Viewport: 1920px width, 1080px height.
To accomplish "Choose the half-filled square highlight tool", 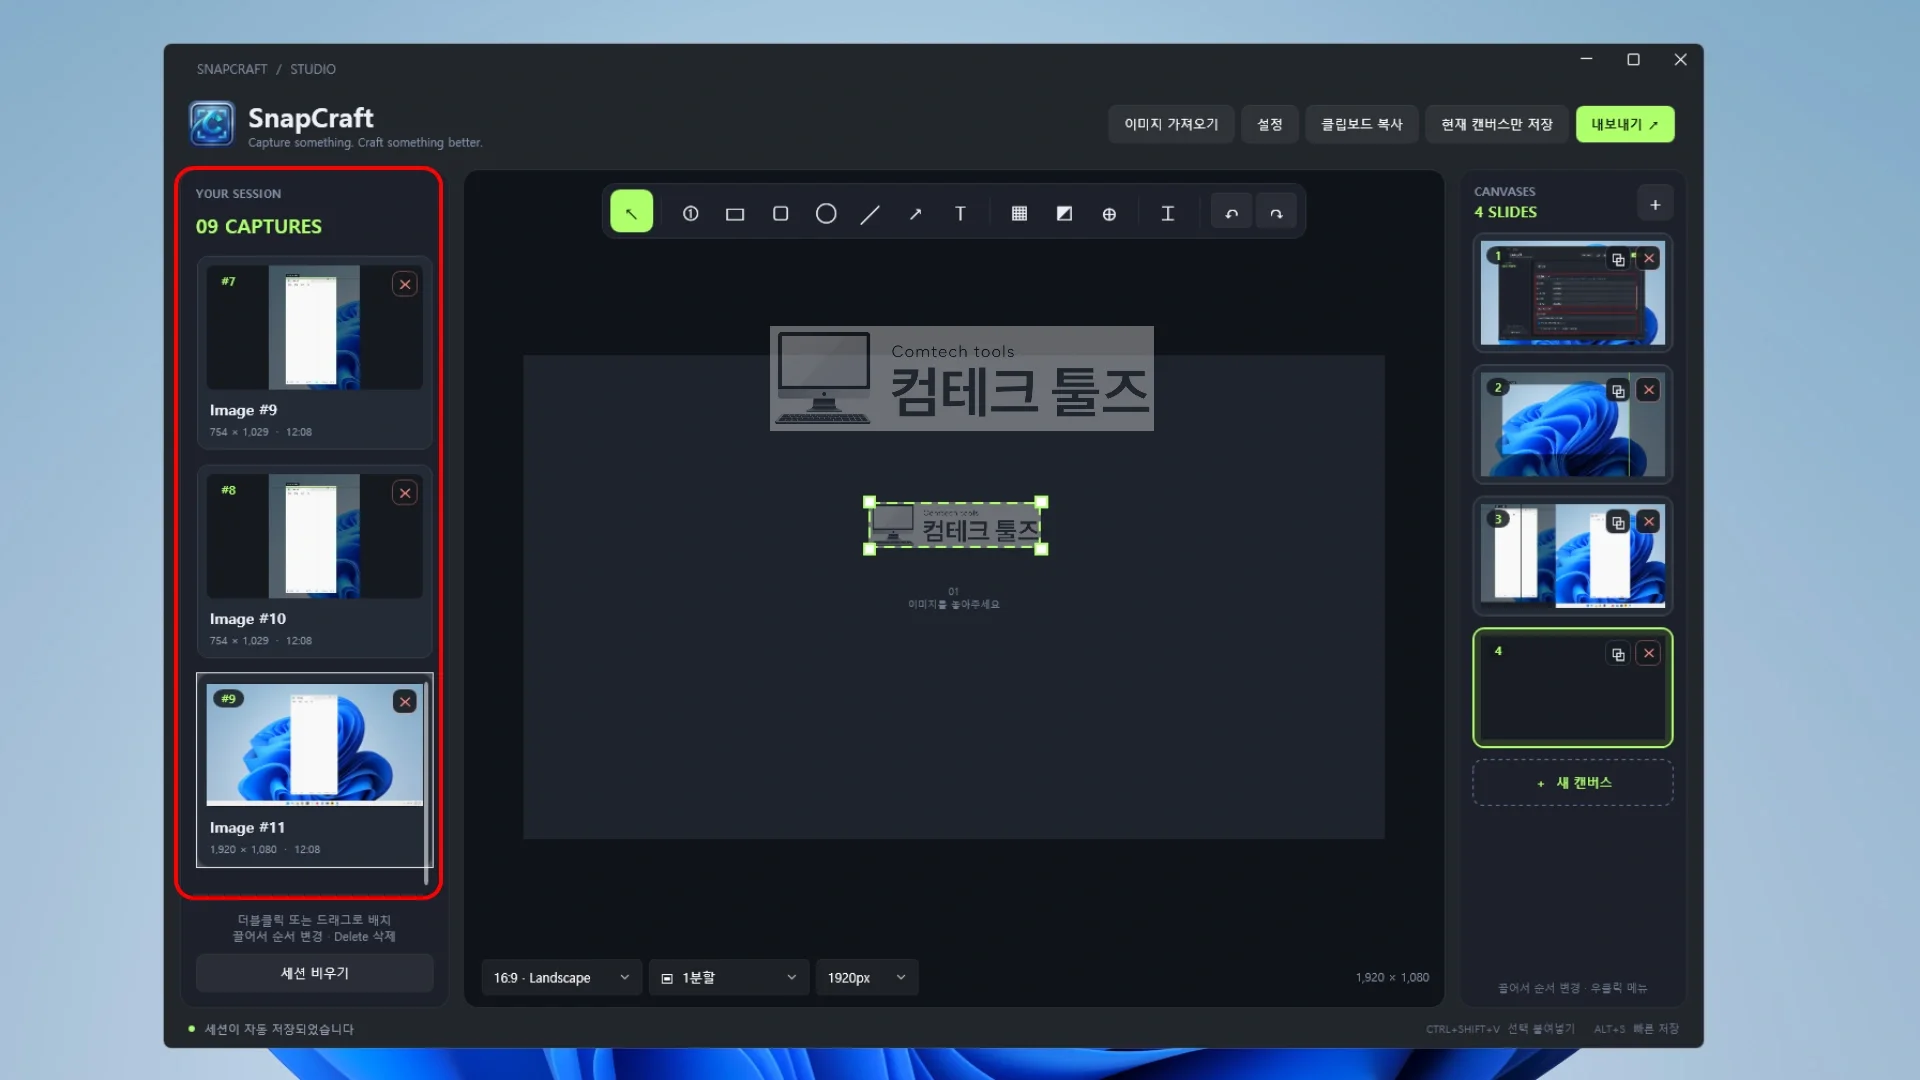I will 1064,213.
